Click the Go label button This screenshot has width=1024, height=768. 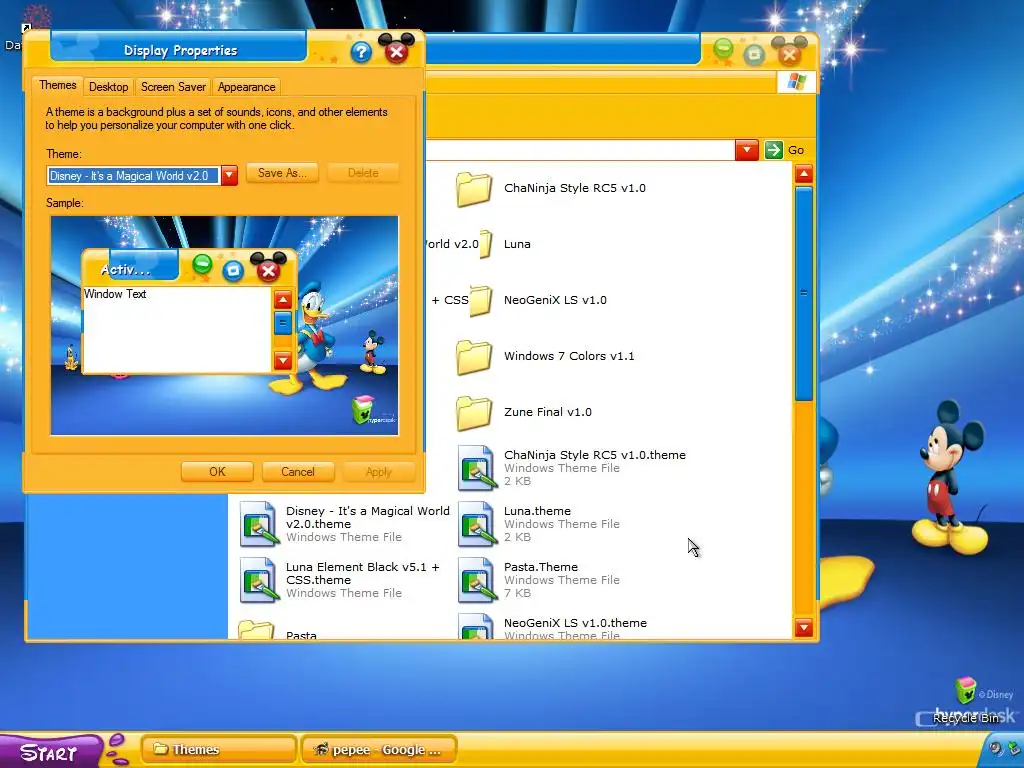(x=796, y=150)
